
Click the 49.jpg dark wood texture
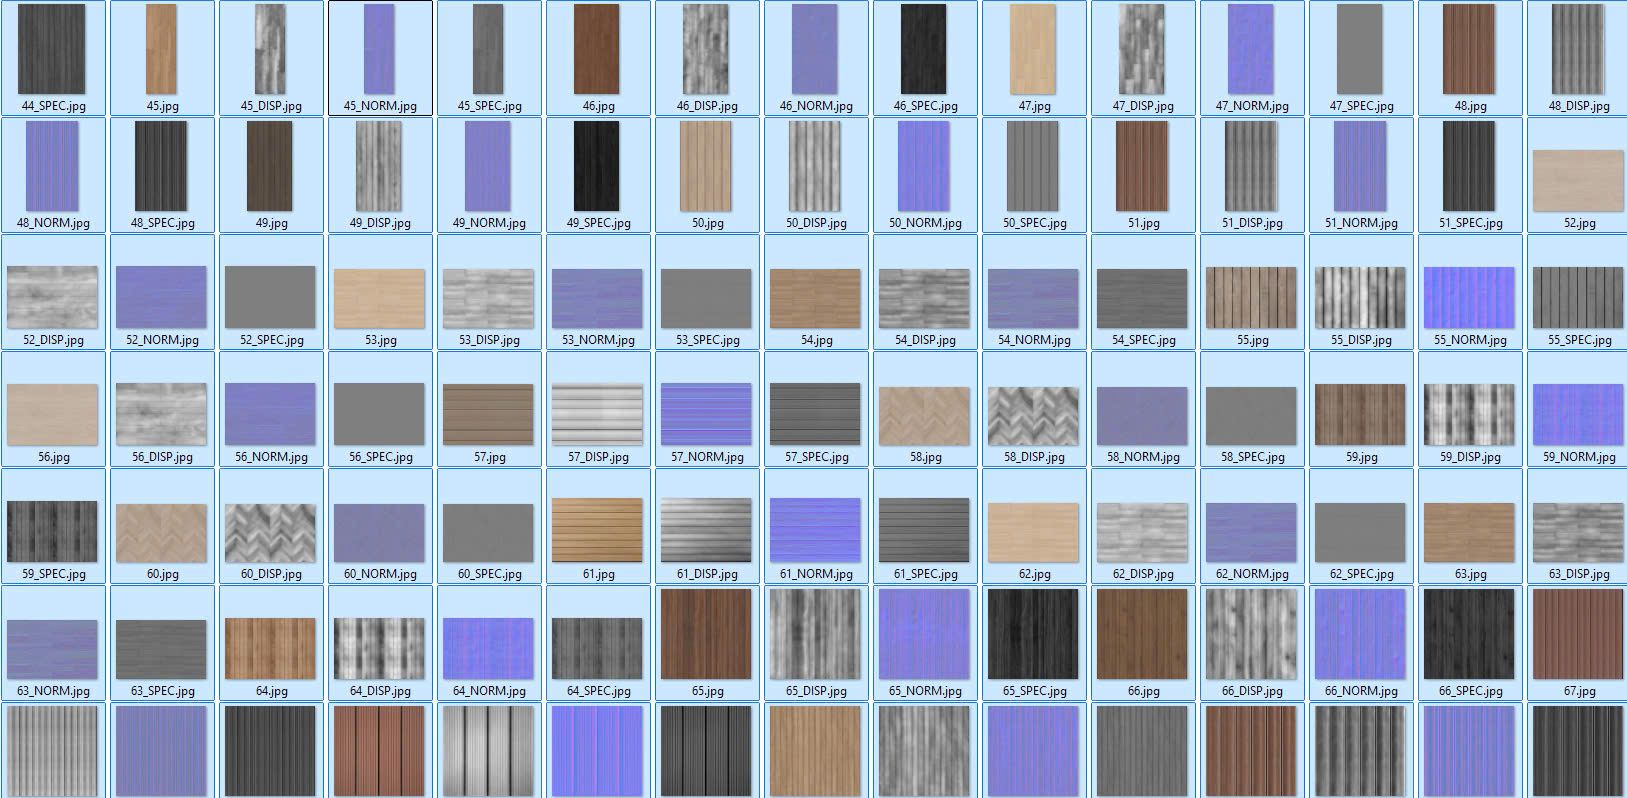(x=271, y=166)
